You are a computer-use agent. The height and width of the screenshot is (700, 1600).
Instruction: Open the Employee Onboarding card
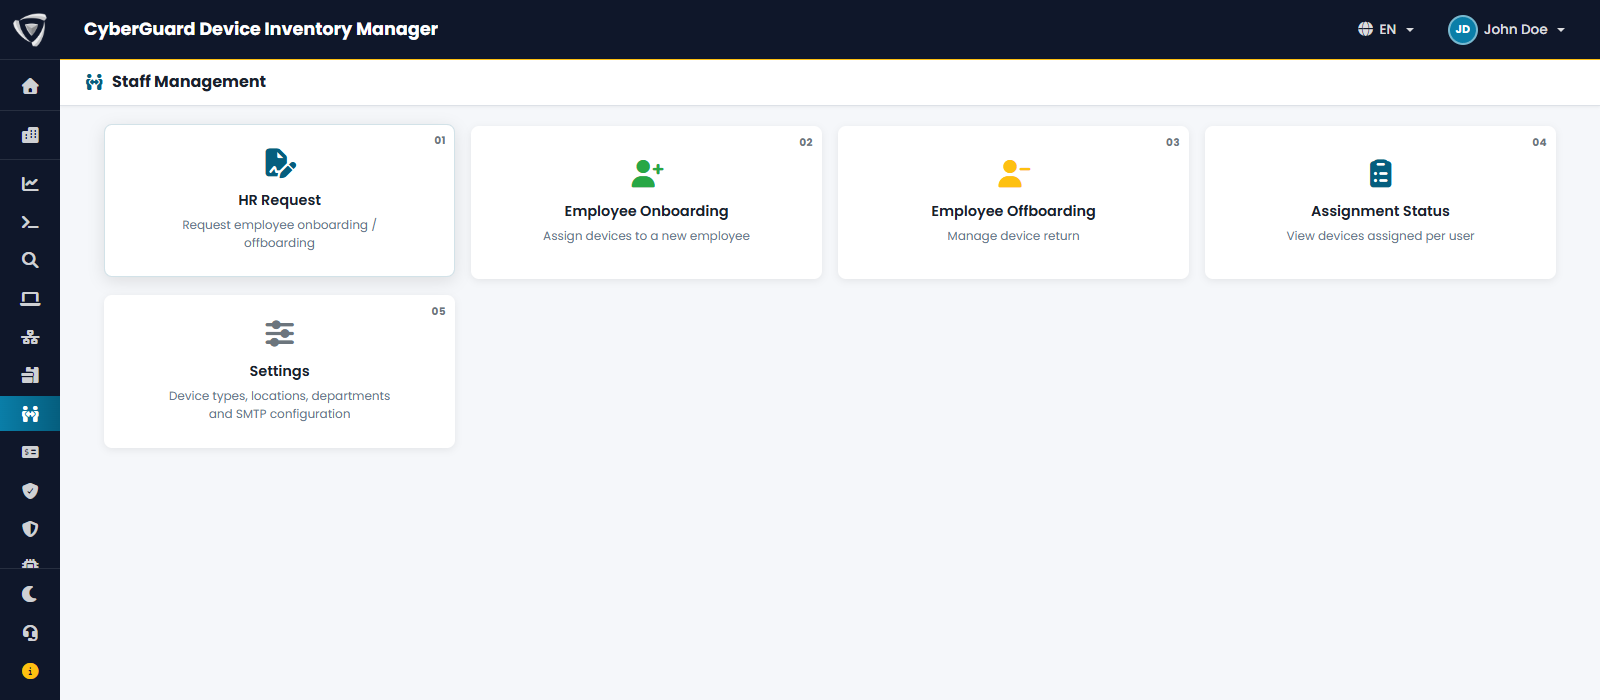click(x=646, y=202)
